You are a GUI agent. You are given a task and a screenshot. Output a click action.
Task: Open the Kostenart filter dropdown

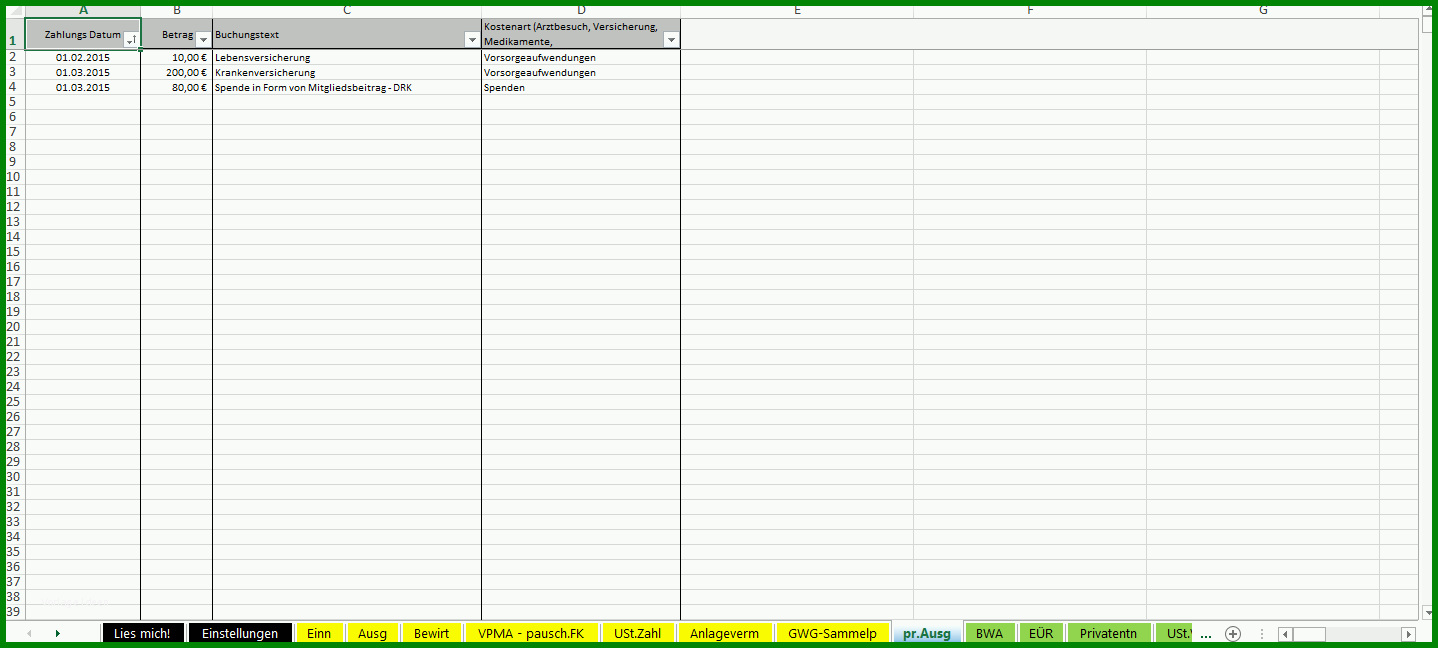pos(671,40)
